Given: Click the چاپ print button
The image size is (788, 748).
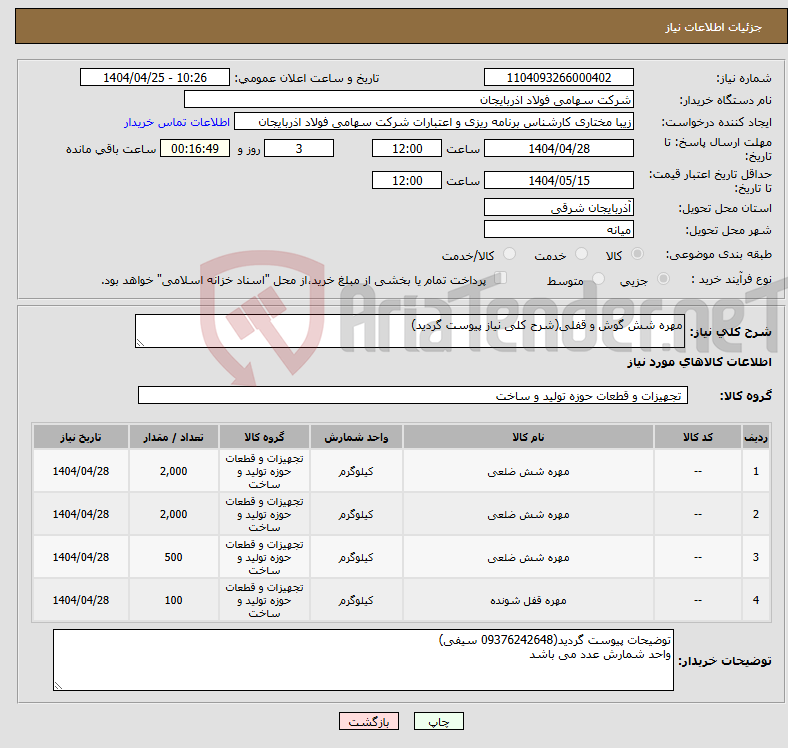Looking at the screenshot, I should point(439,721).
